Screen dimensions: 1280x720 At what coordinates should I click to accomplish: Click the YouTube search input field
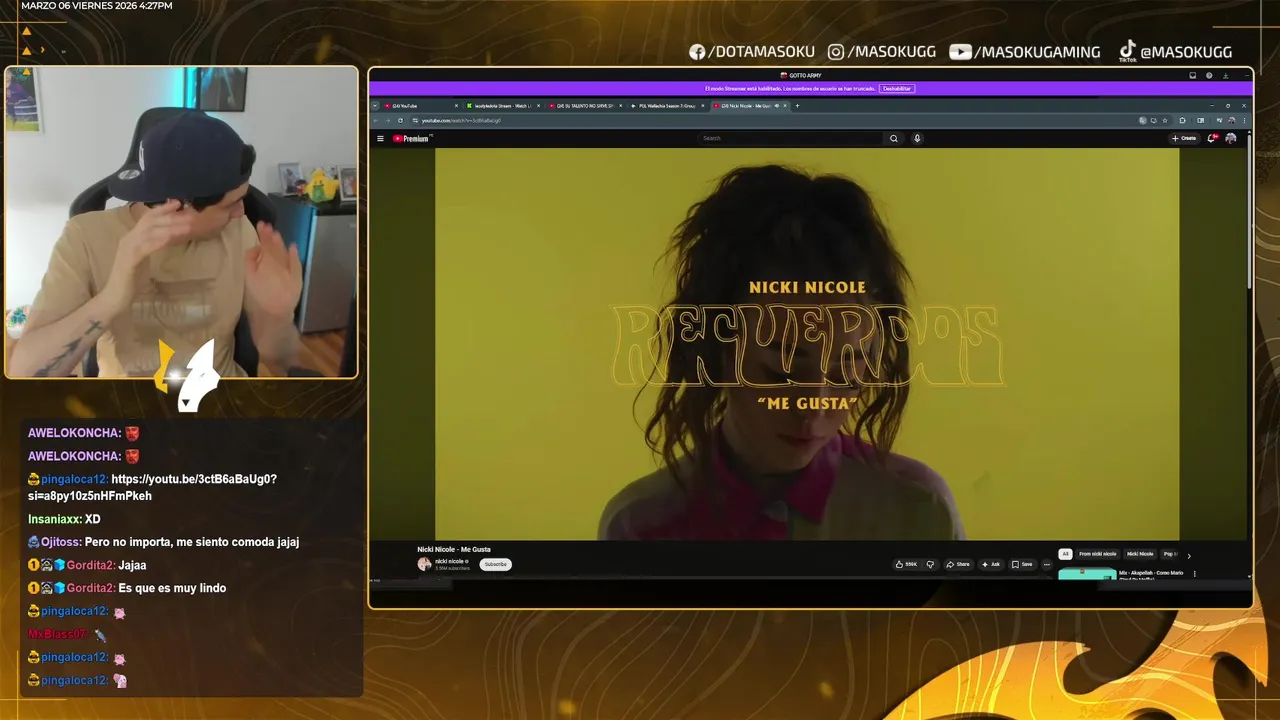(792, 138)
